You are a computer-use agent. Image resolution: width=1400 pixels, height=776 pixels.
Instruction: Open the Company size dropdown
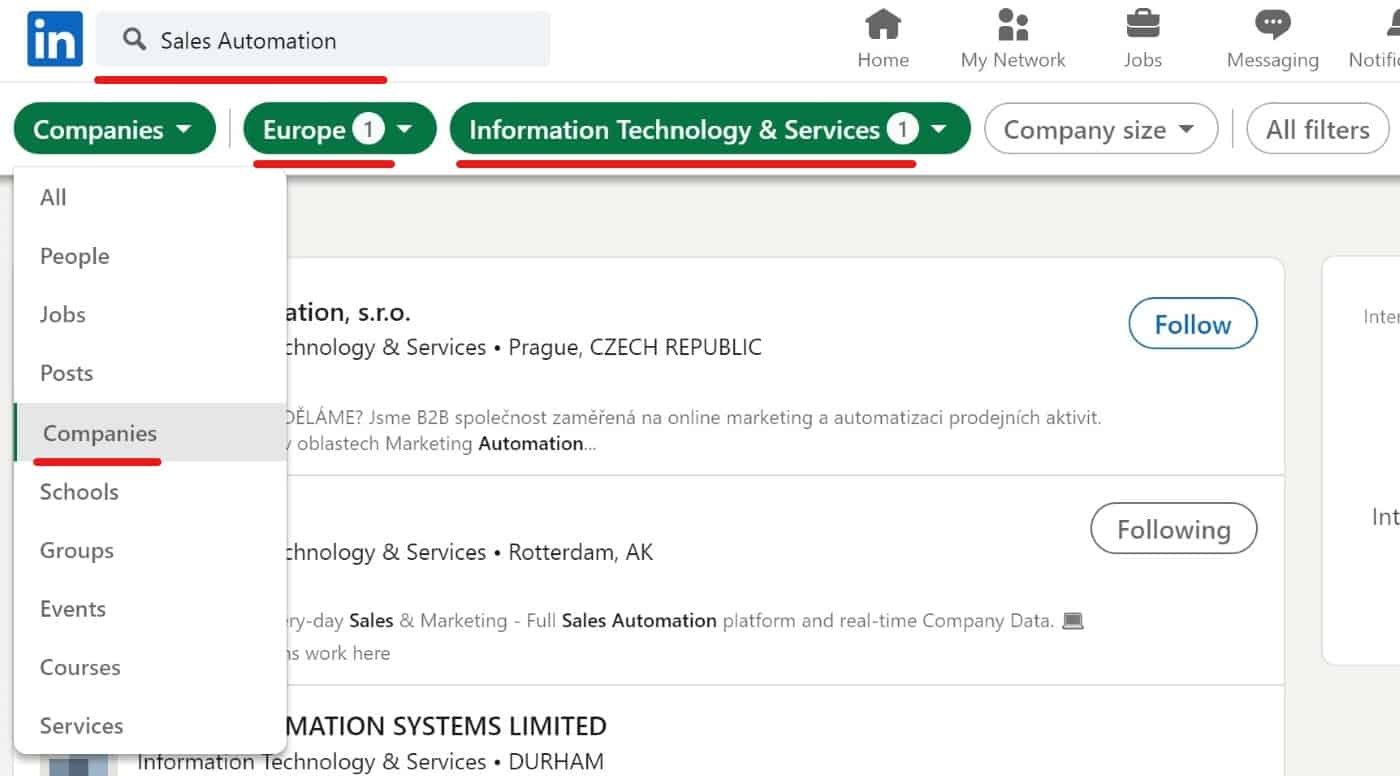(1100, 129)
